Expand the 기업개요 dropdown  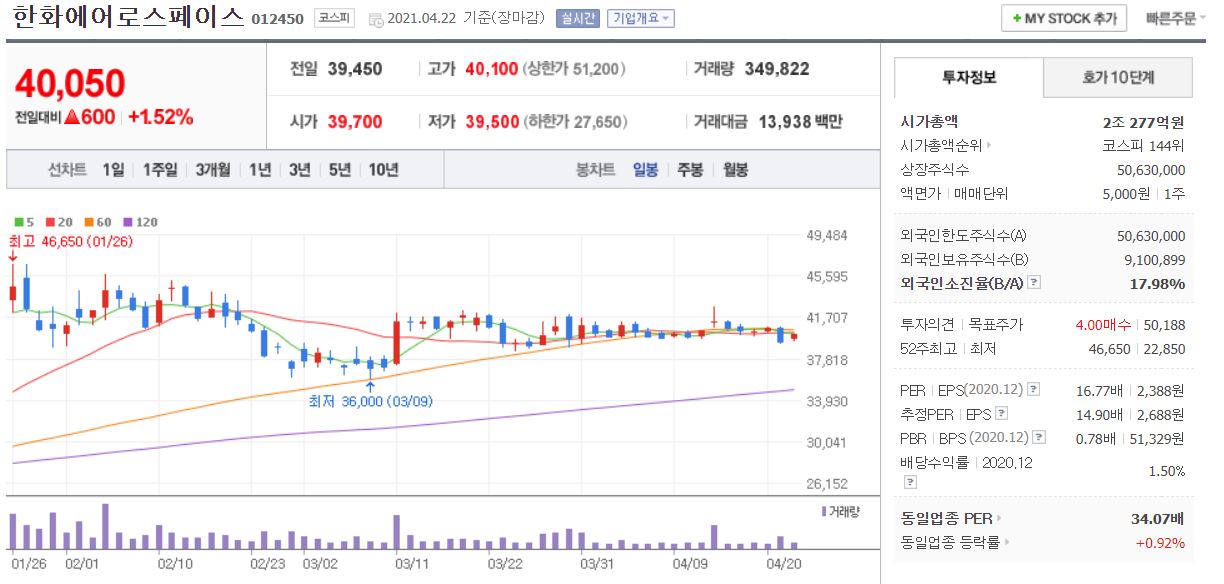tap(641, 18)
